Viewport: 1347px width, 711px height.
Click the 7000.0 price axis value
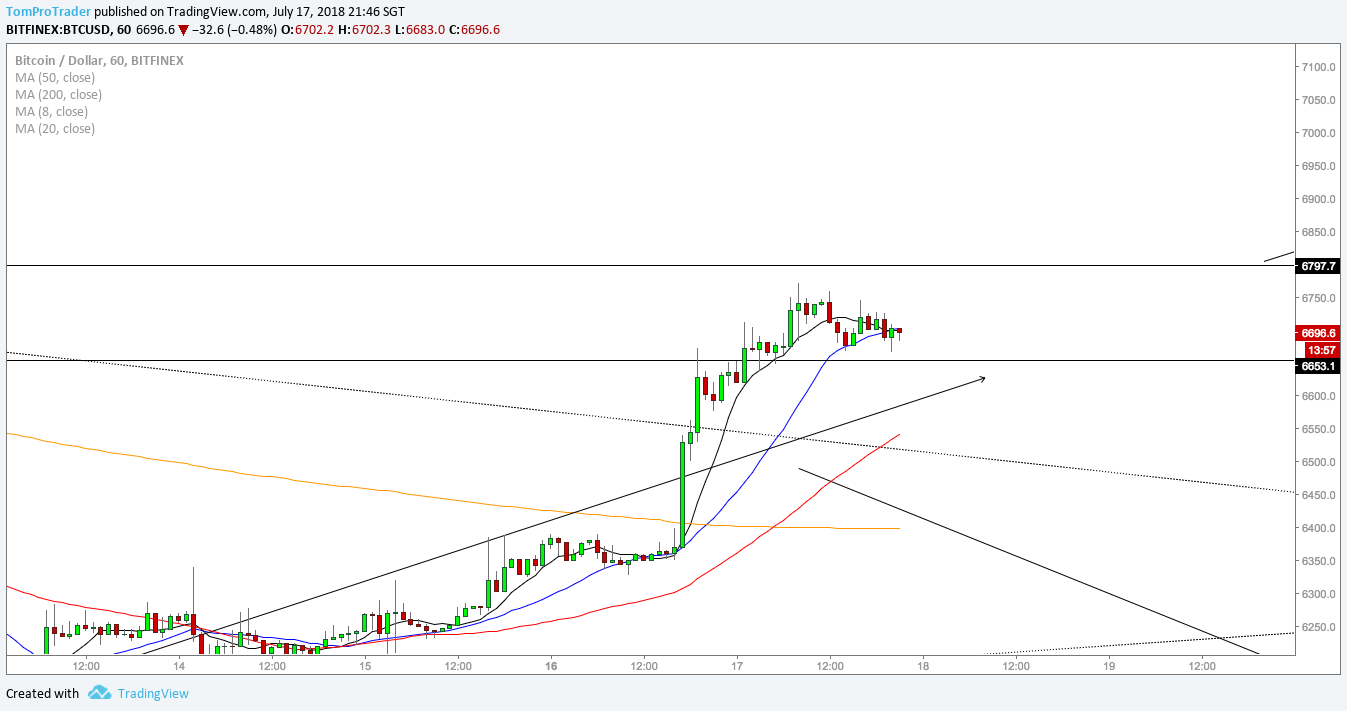pos(1320,133)
